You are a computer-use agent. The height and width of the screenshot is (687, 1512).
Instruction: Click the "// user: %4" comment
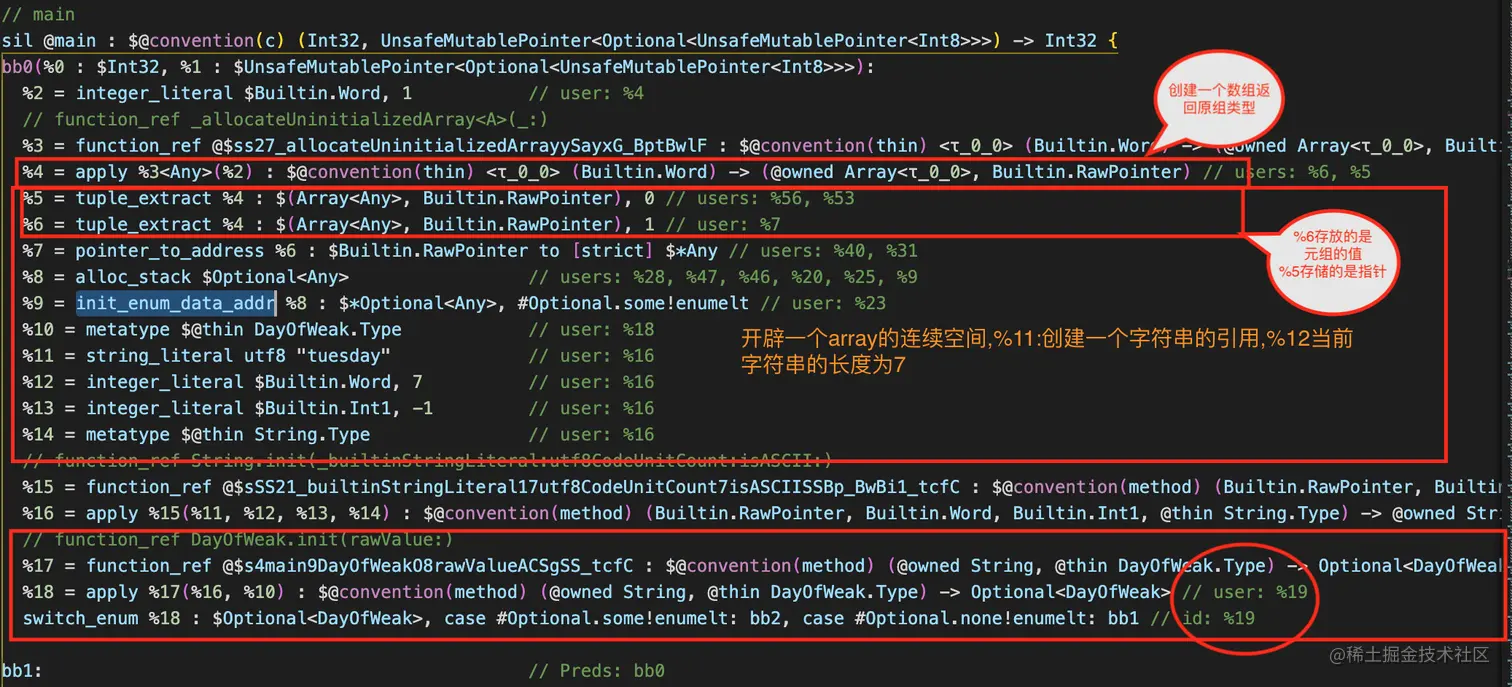586,93
